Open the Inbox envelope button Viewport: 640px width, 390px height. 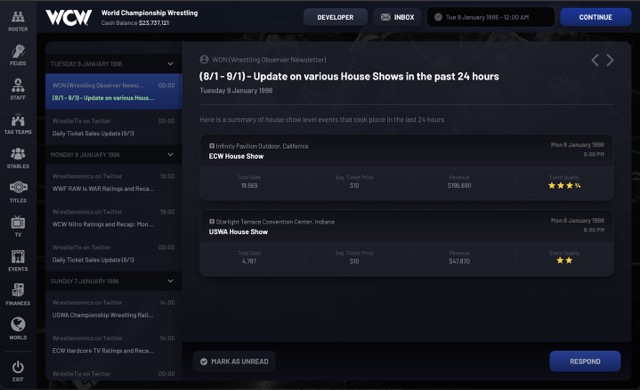pos(397,17)
